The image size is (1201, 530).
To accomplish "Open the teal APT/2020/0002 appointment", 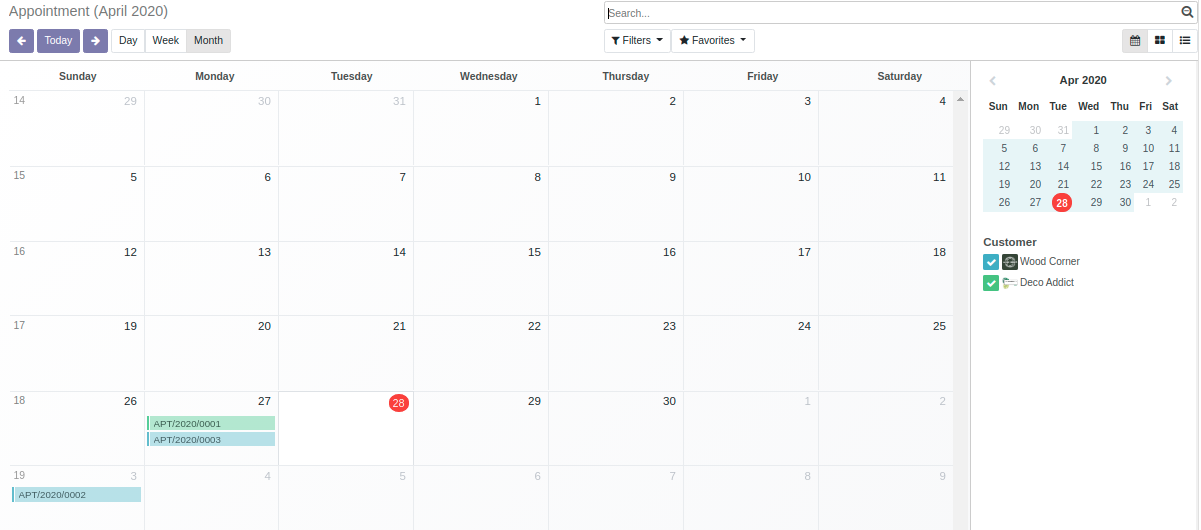I will [76, 494].
